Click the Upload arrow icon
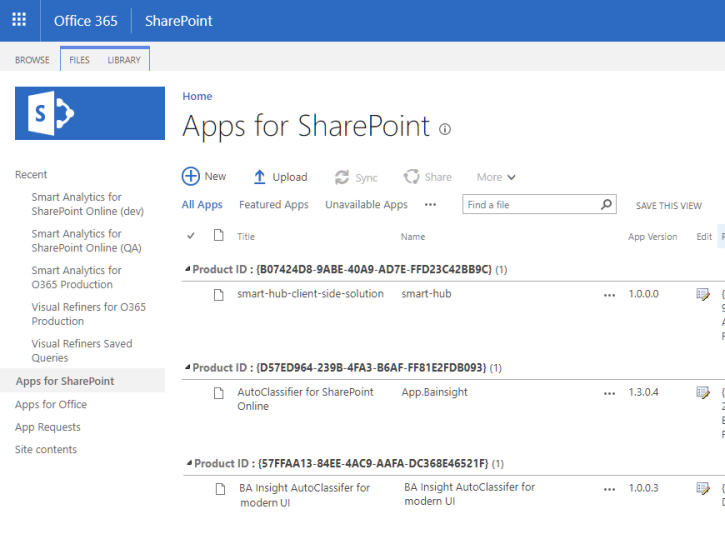The width and height of the screenshot is (725, 534). pyautogui.click(x=259, y=177)
